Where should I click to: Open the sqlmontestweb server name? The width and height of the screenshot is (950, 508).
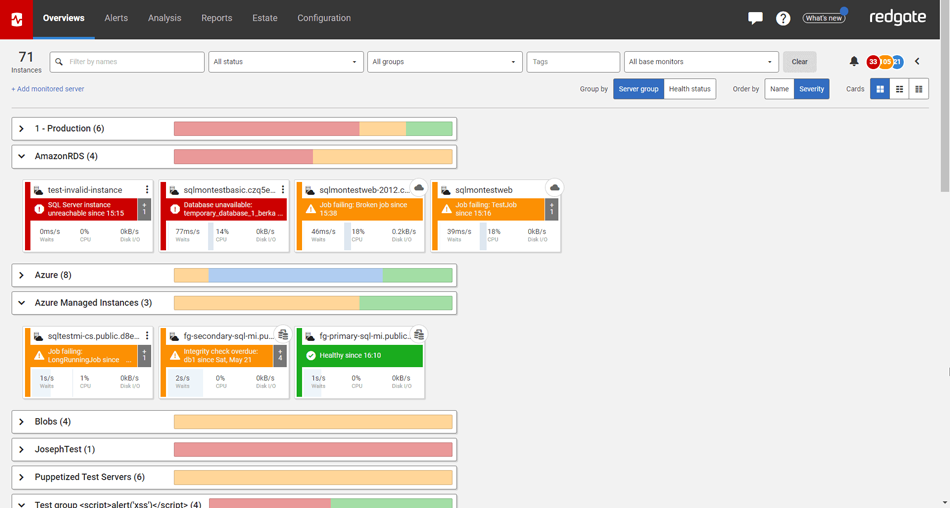(484, 190)
